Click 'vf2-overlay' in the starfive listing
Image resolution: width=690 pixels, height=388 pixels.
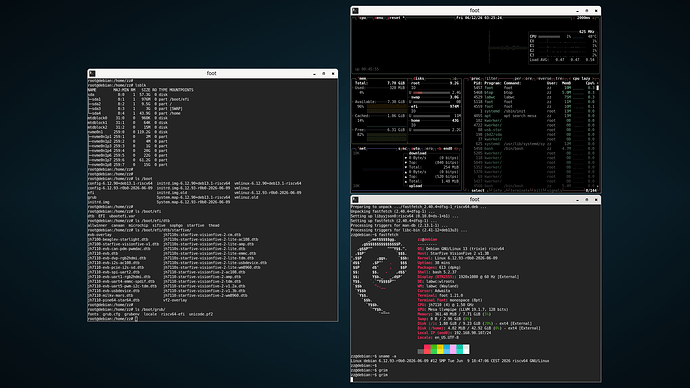pos(175,300)
